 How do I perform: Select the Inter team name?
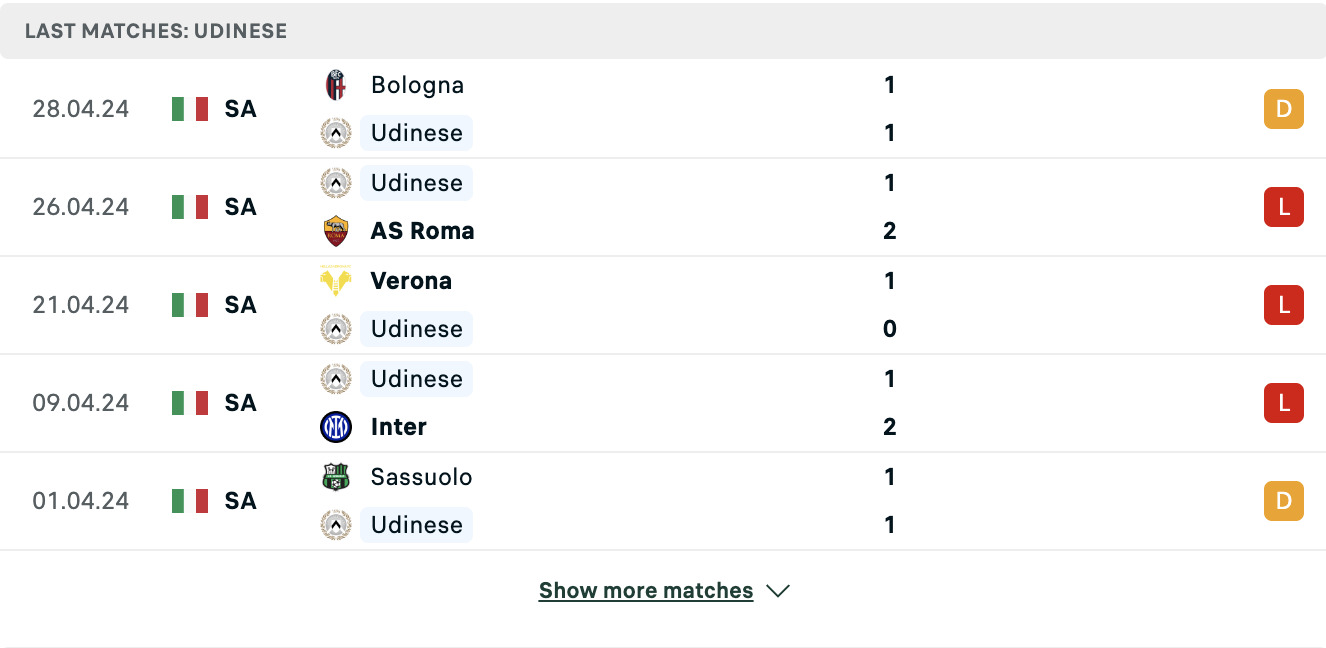(x=399, y=427)
